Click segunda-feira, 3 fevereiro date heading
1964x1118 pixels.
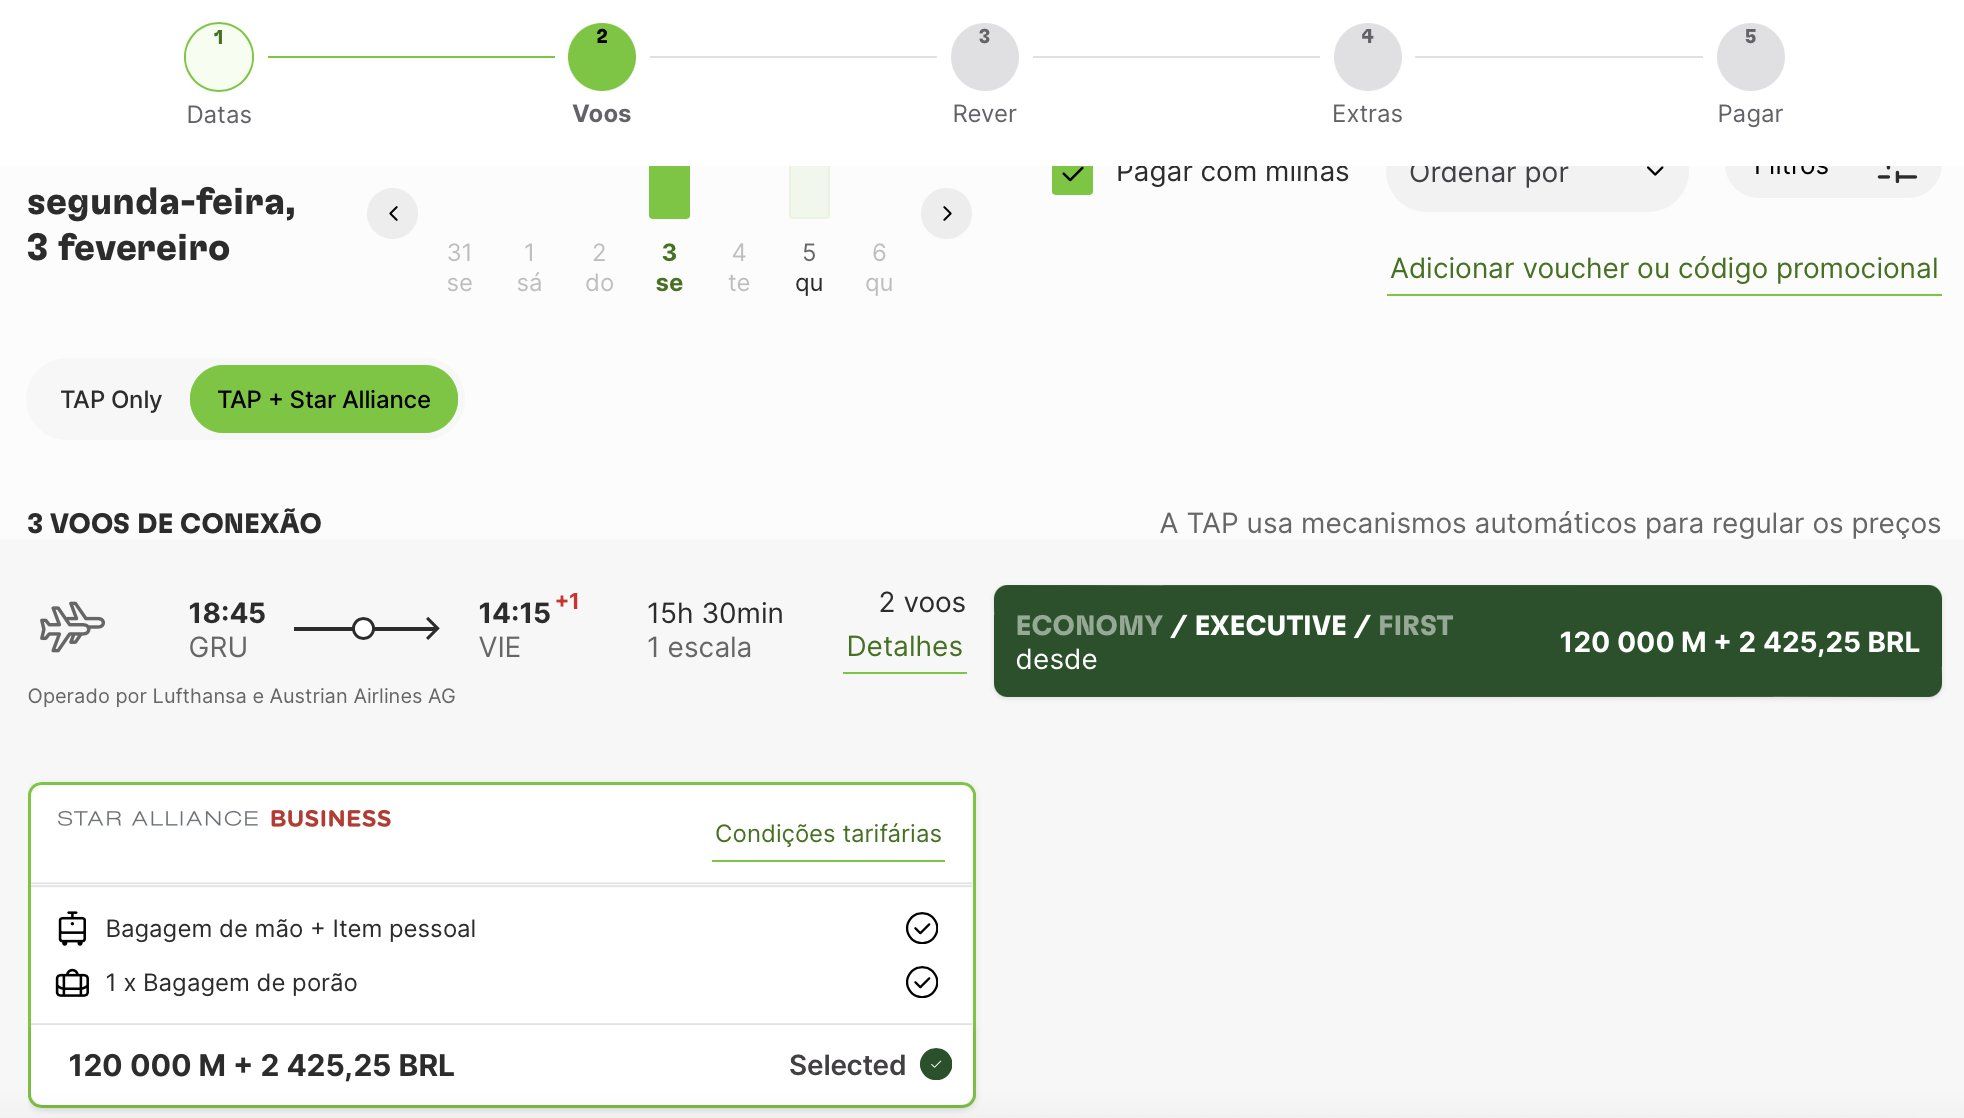pyautogui.click(x=161, y=225)
